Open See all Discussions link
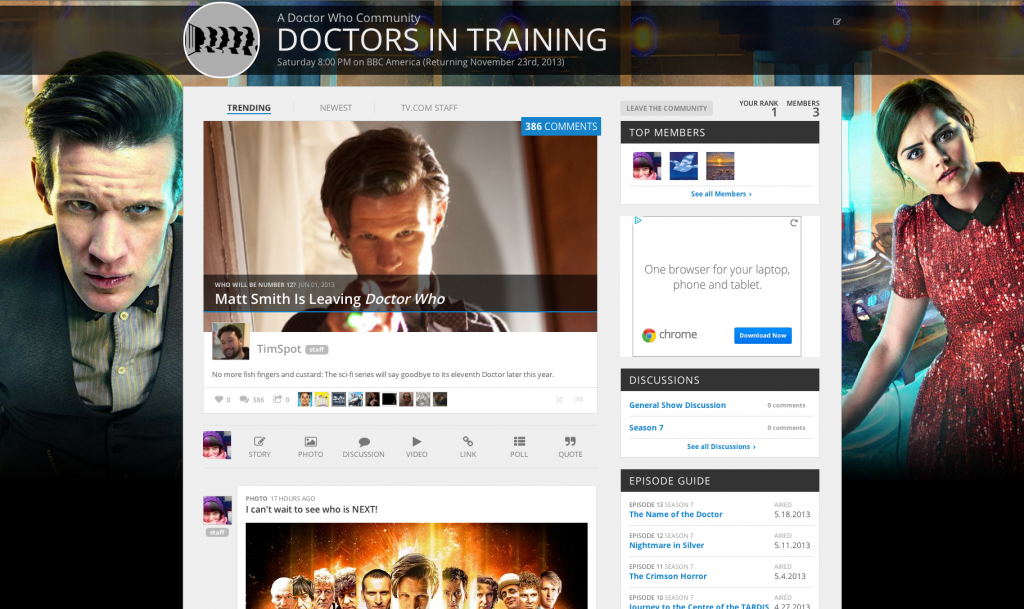 click(721, 446)
